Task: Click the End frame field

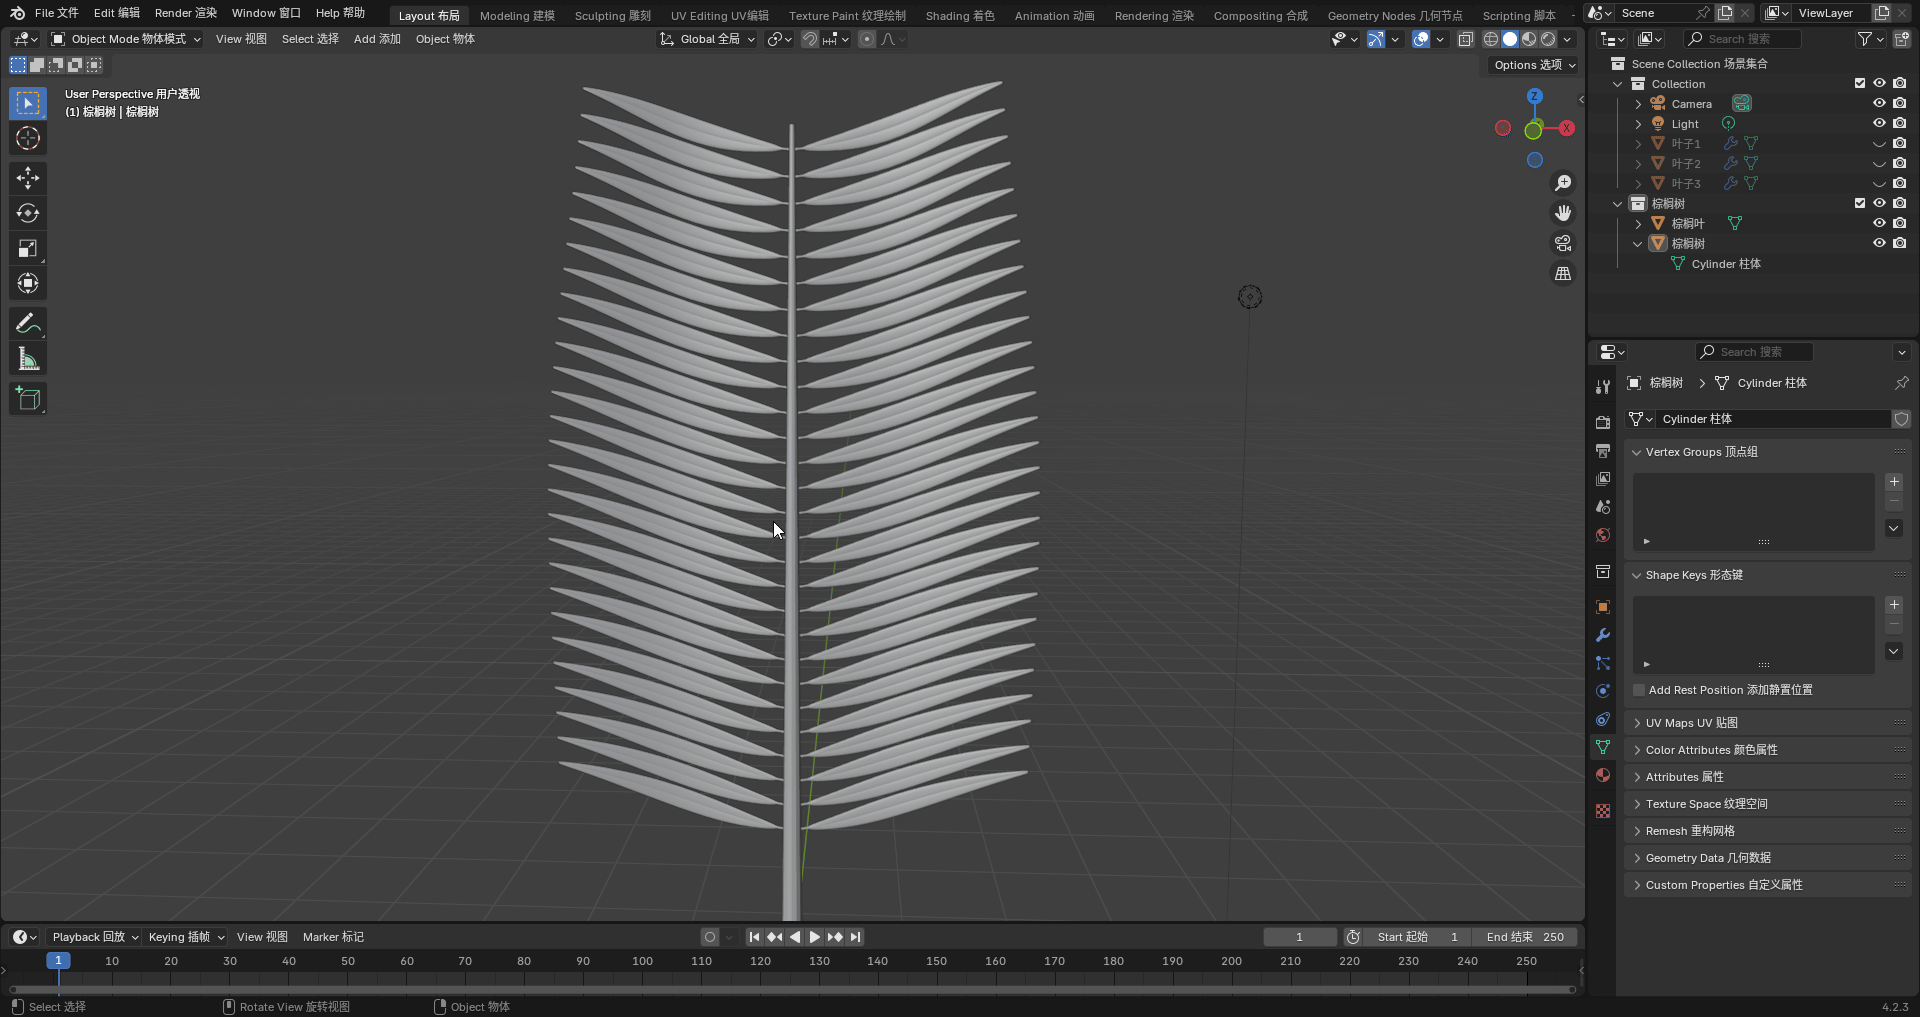Action: tap(1524, 937)
